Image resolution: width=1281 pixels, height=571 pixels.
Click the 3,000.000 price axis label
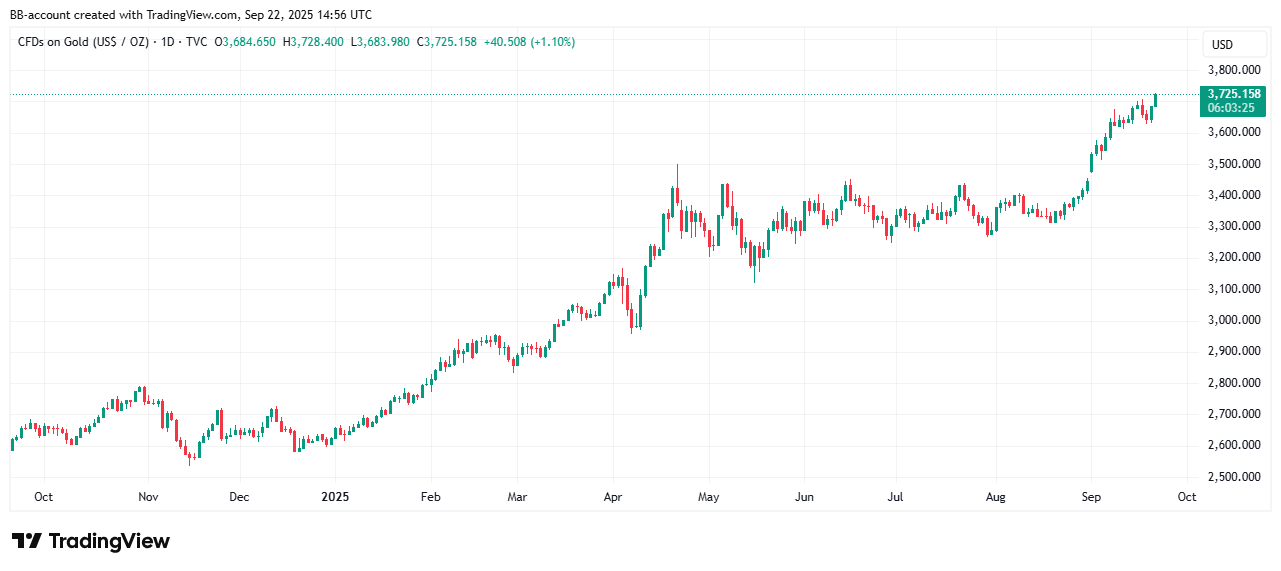(x=1233, y=320)
